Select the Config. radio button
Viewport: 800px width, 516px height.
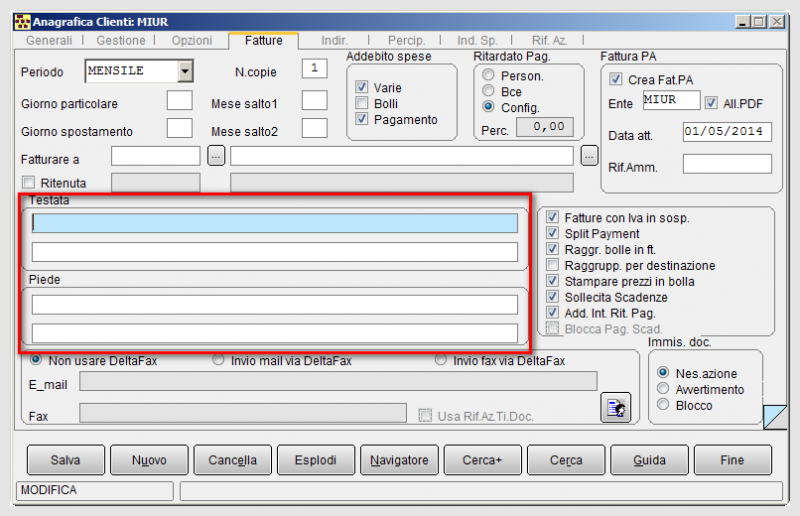pos(488,107)
